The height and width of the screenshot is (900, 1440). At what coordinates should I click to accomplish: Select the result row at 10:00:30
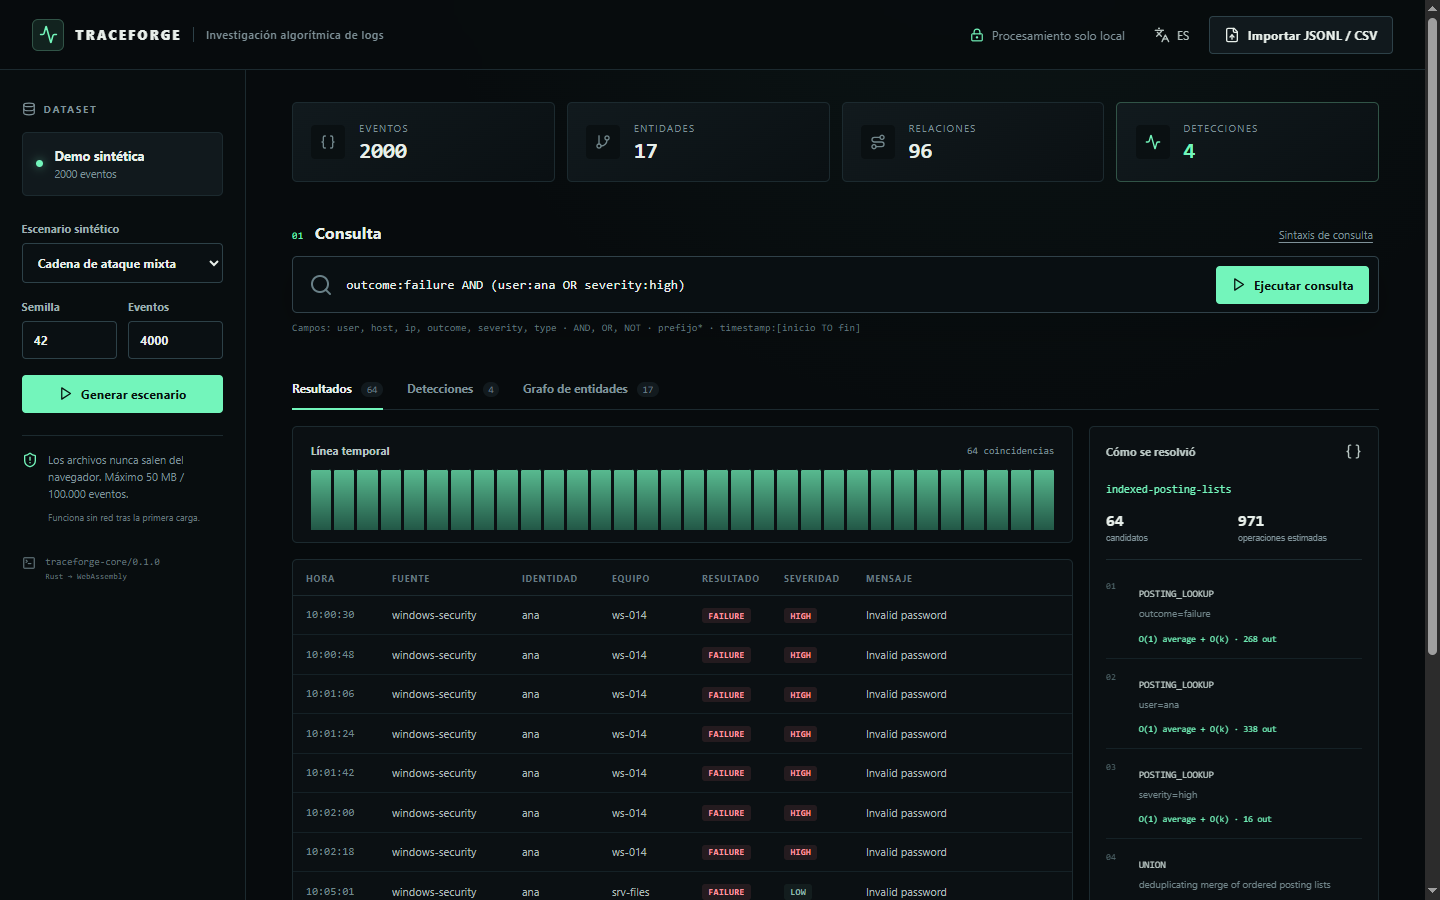tap(682, 615)
